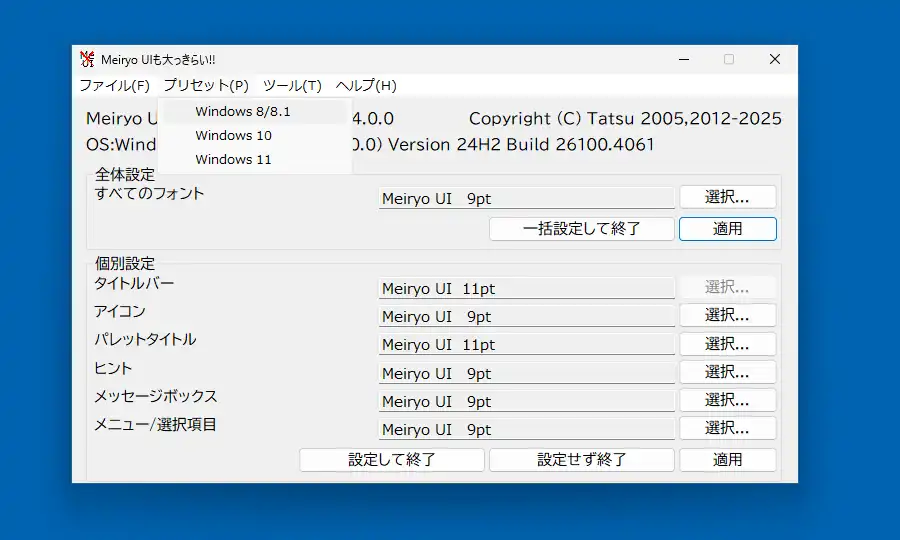Click 選択... button for パレットタイトル row
The image size is (900, 540).
pos(728,344)
